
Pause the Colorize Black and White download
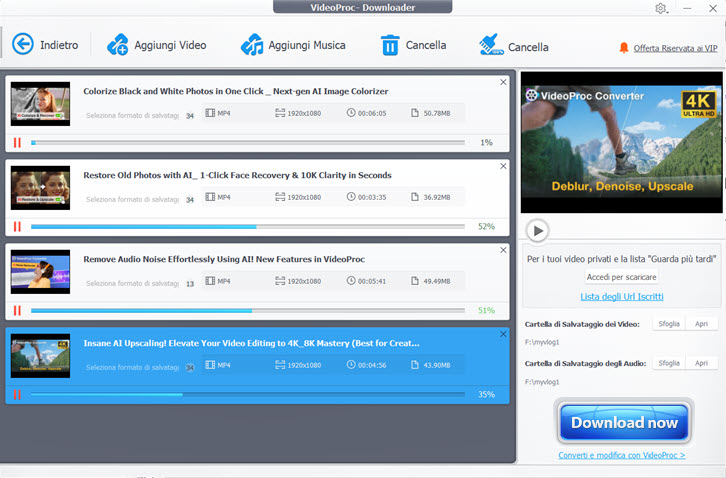tap(17, 143)
